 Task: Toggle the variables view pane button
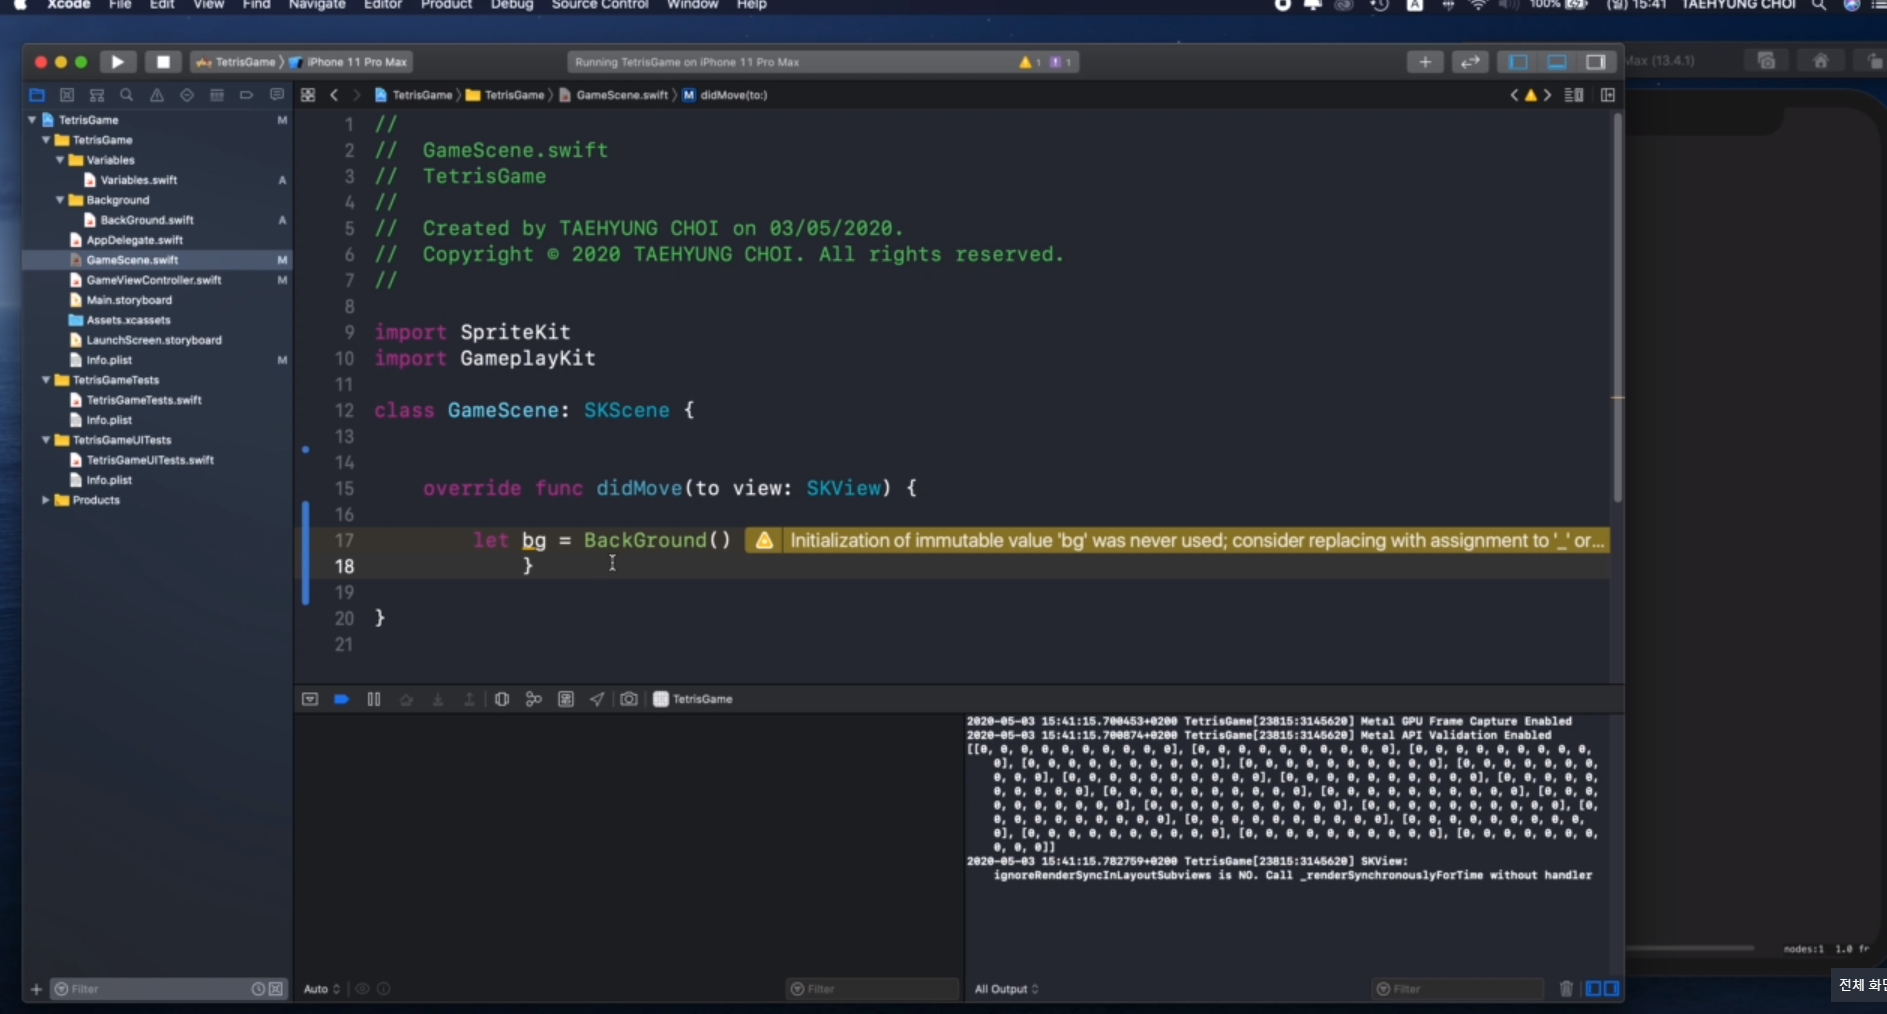click(1594, 989)
